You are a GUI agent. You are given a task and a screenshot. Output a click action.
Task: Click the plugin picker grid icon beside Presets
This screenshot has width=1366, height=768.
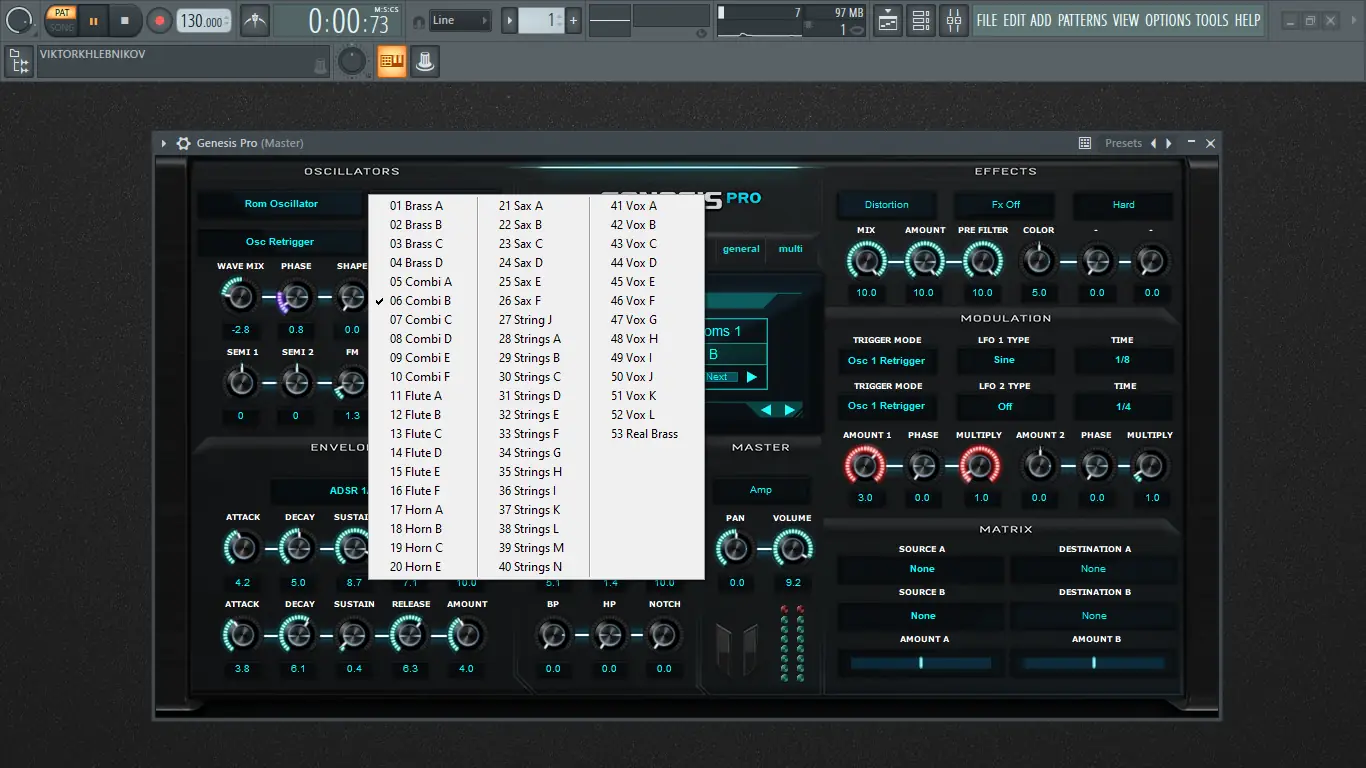pos(1085,143)
